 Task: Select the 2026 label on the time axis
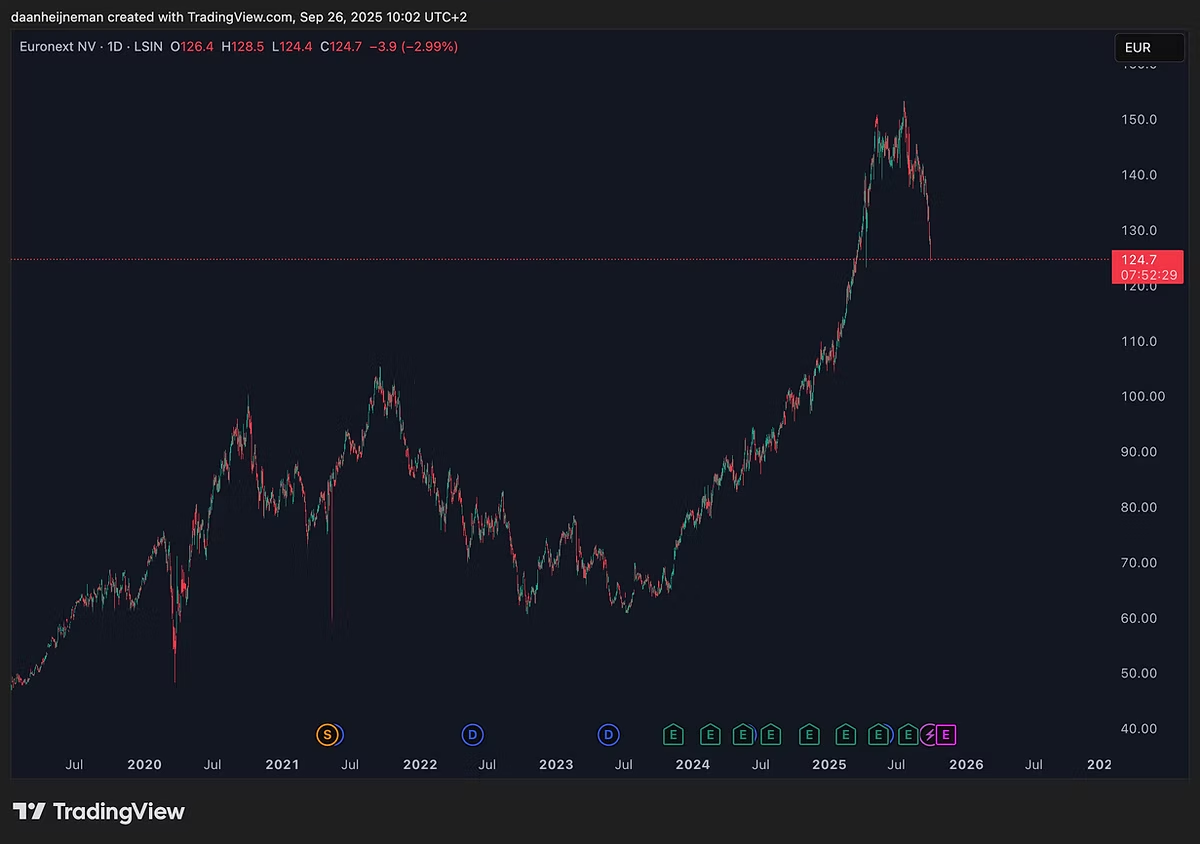pos(966,764)
